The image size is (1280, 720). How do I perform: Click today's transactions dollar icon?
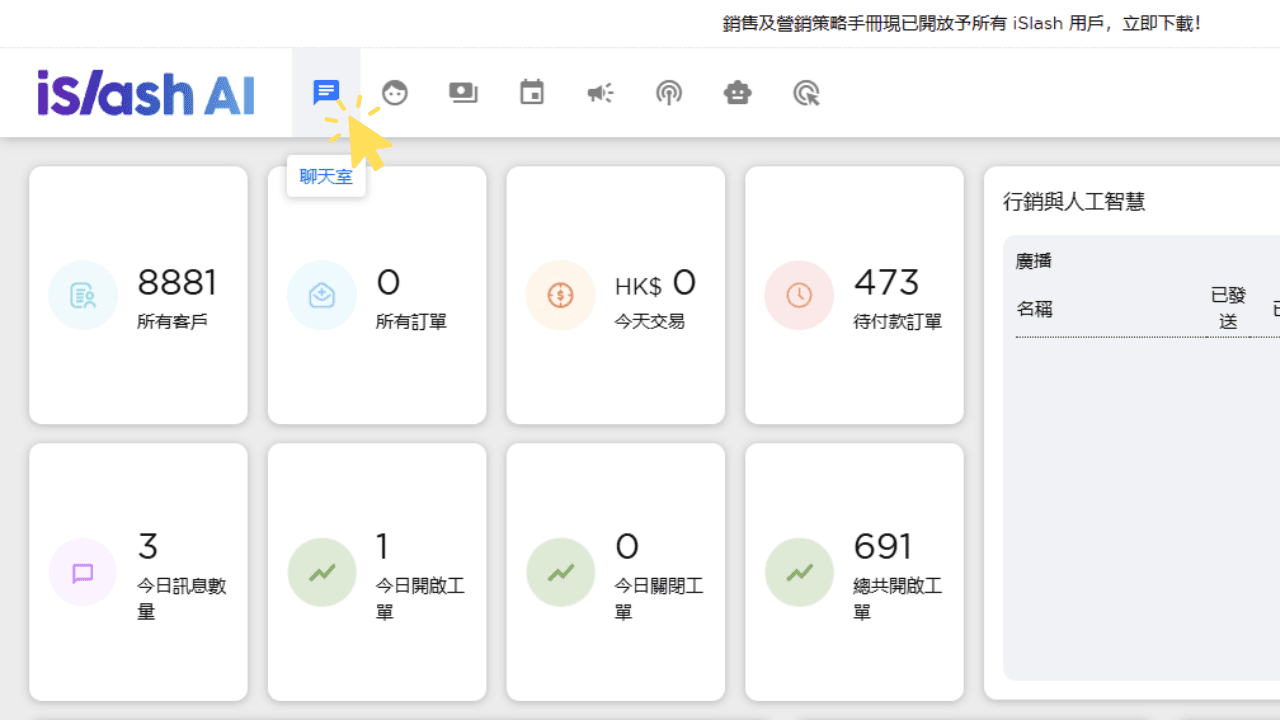(561, 295)
